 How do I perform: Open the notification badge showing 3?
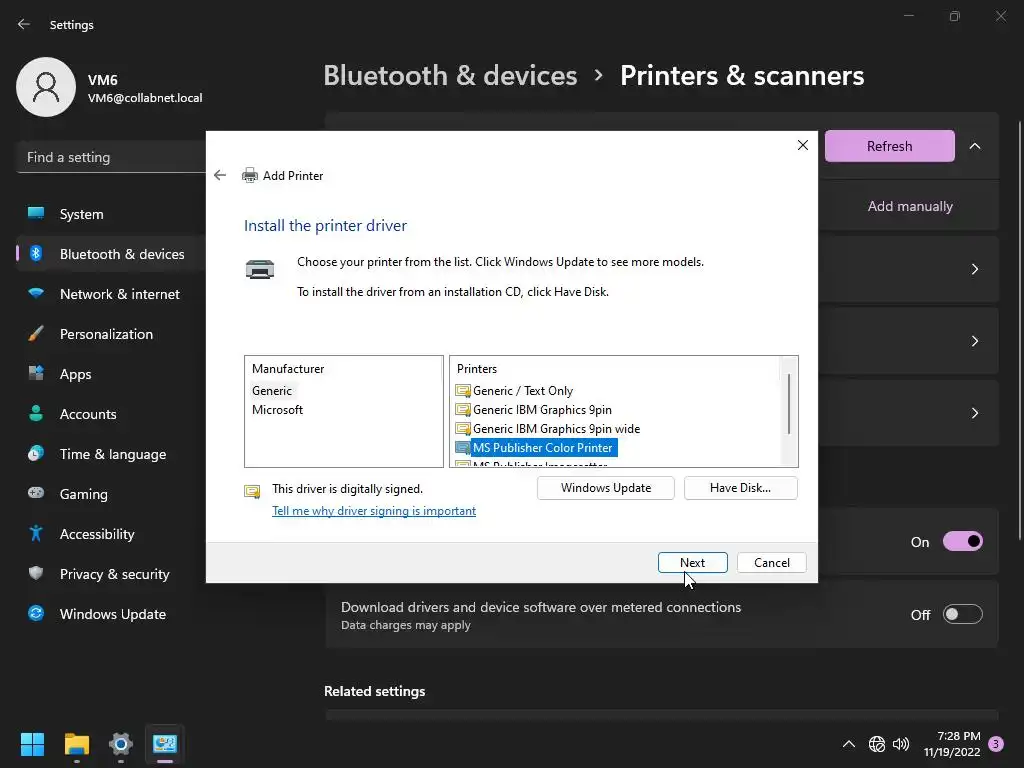point(995,744)
